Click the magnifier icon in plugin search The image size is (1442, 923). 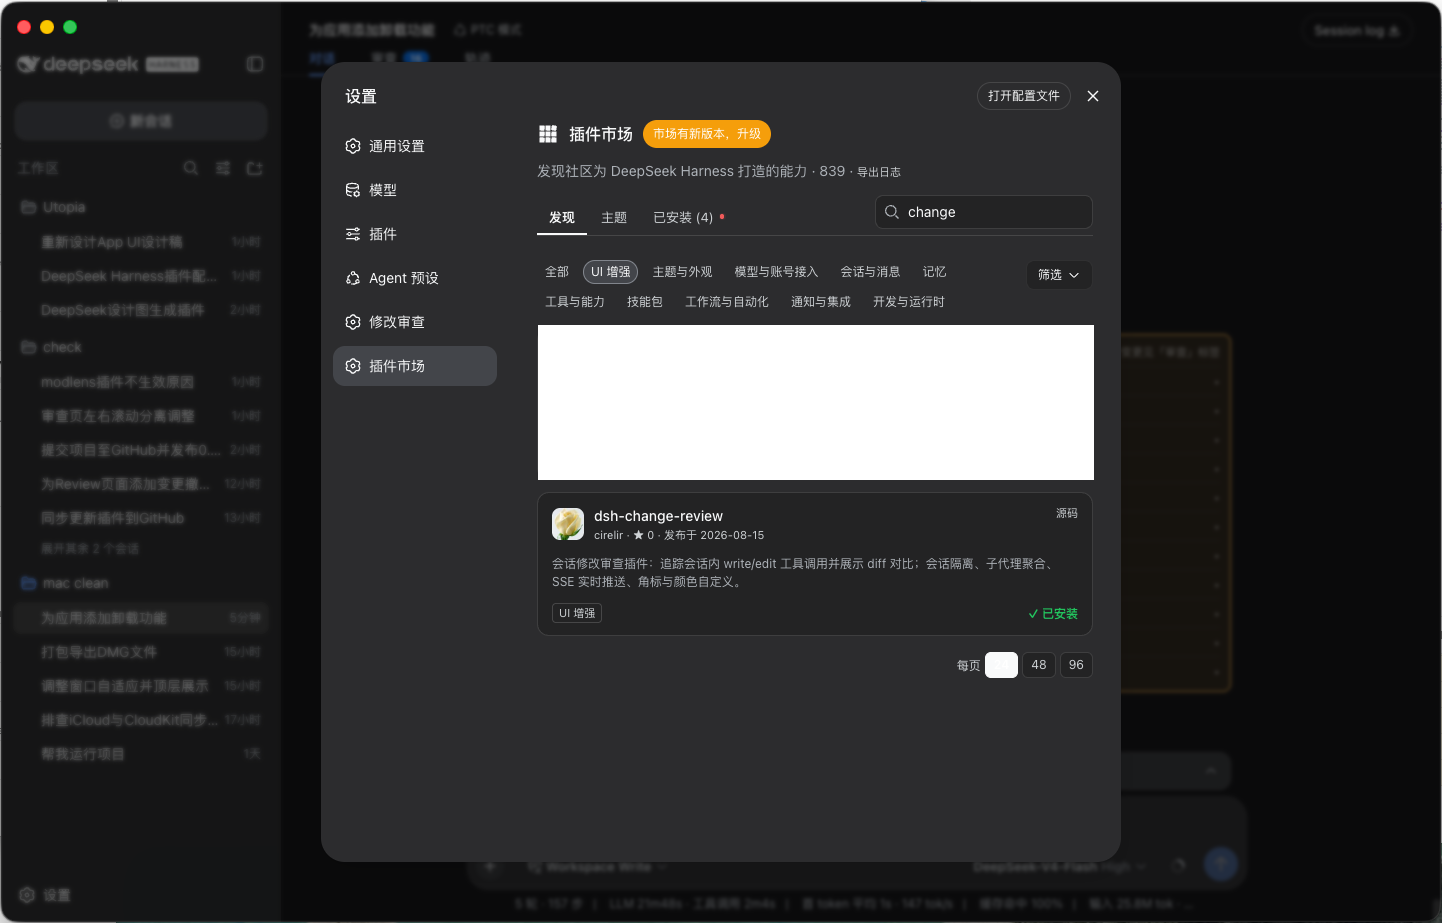pos(892,212)
